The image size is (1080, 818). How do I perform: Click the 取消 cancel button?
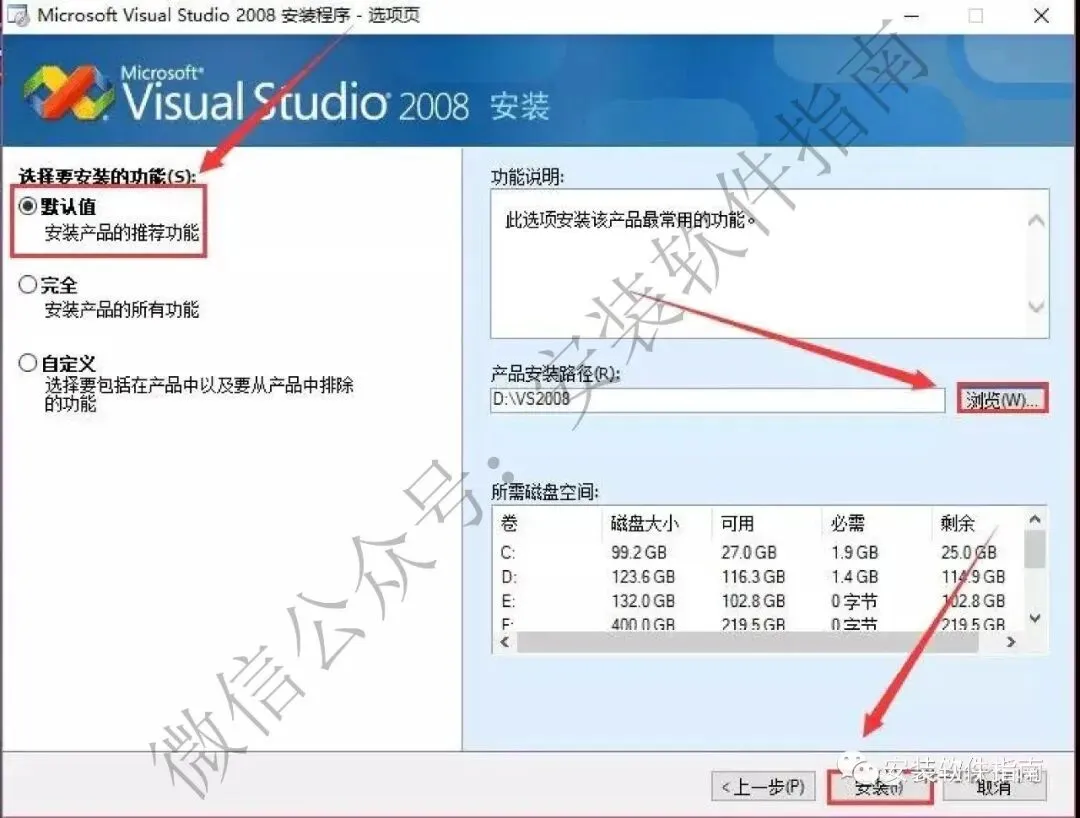(994, 786)
